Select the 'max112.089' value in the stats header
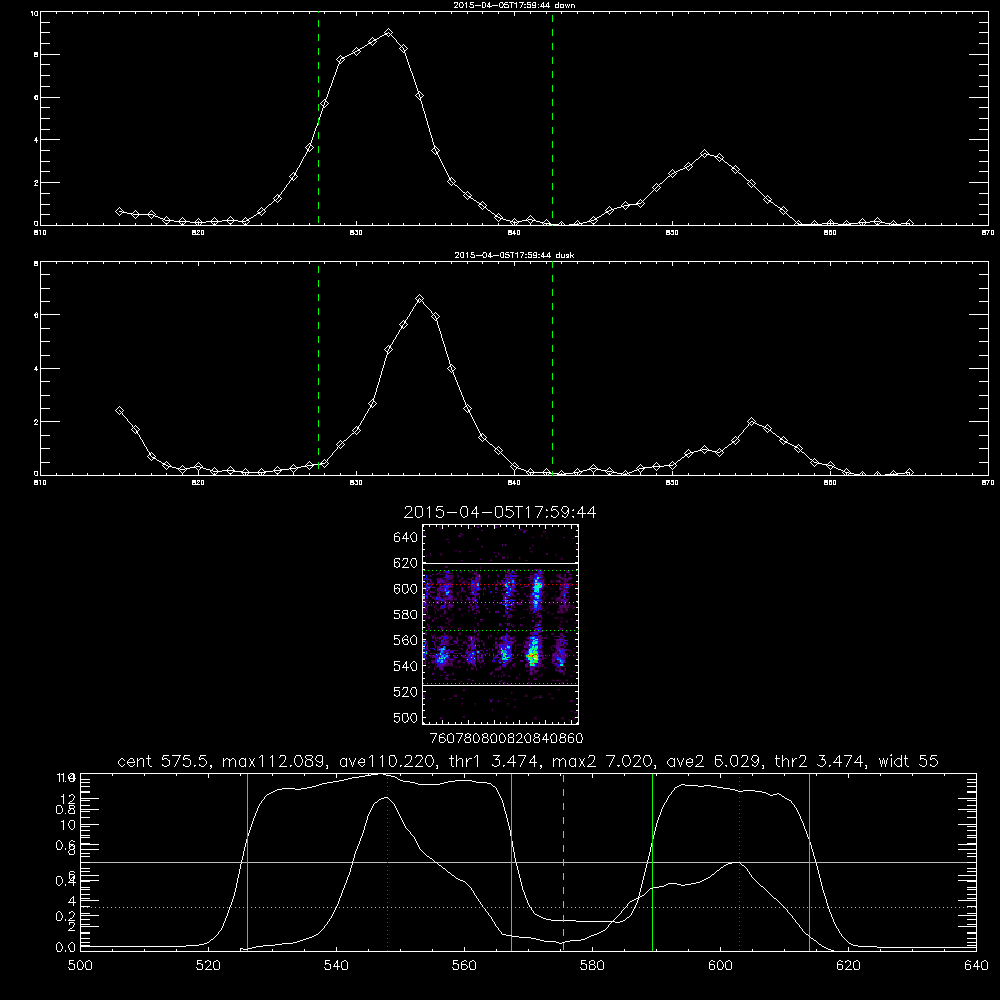Viewport: 1000px width, 1000px height. click(276, 761)
